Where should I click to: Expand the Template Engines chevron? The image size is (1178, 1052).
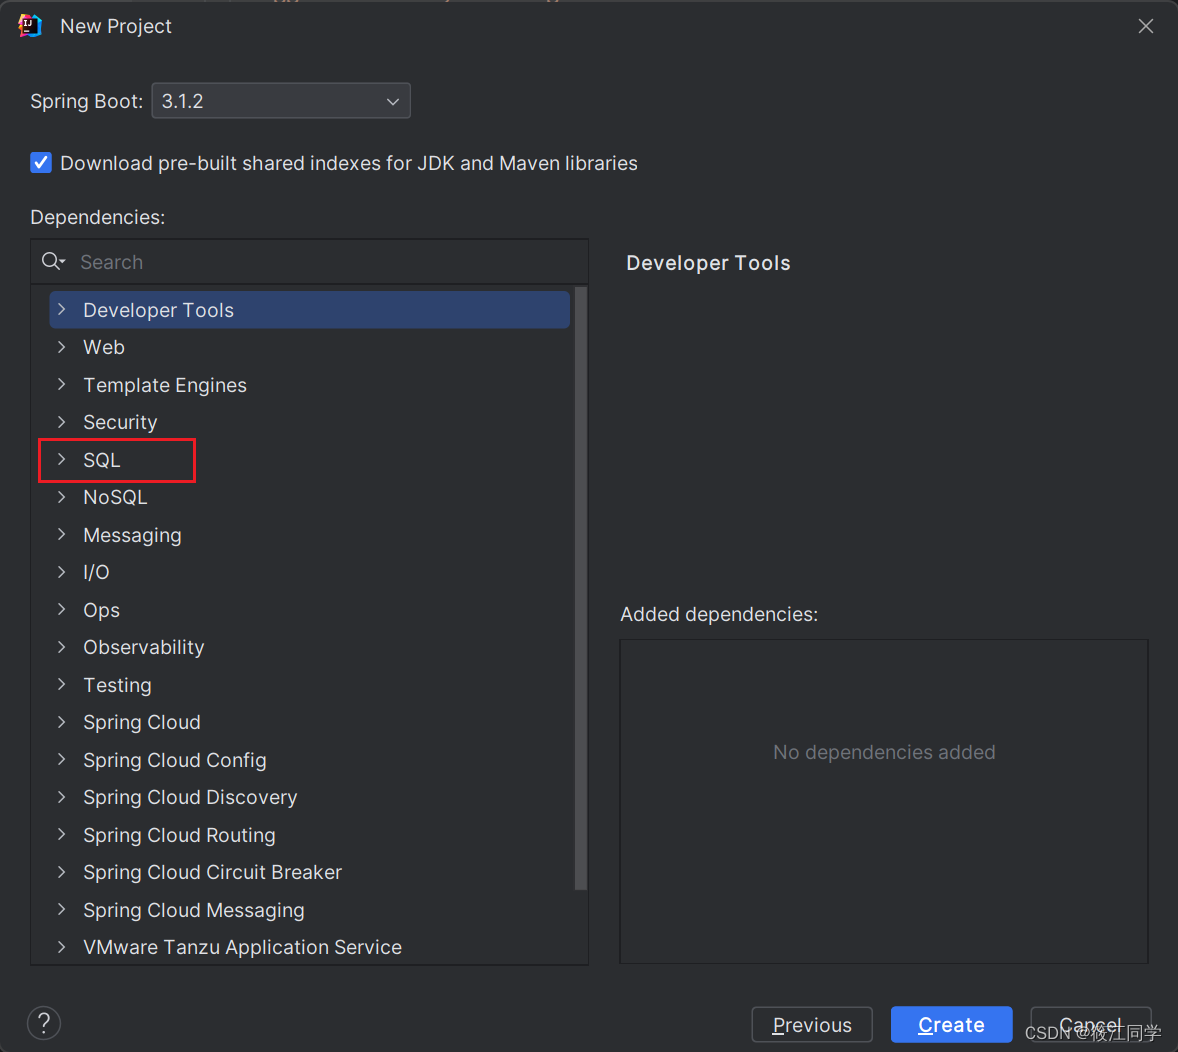pos(62,385)
